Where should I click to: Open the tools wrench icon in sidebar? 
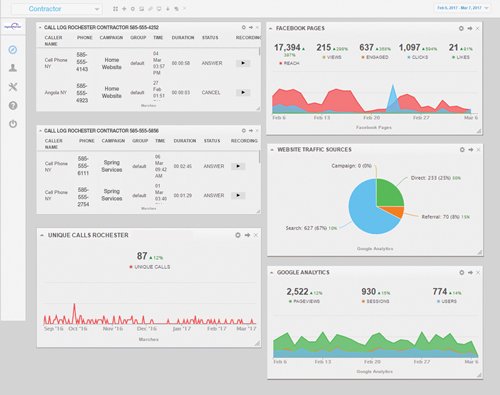[x=13, y=87]
